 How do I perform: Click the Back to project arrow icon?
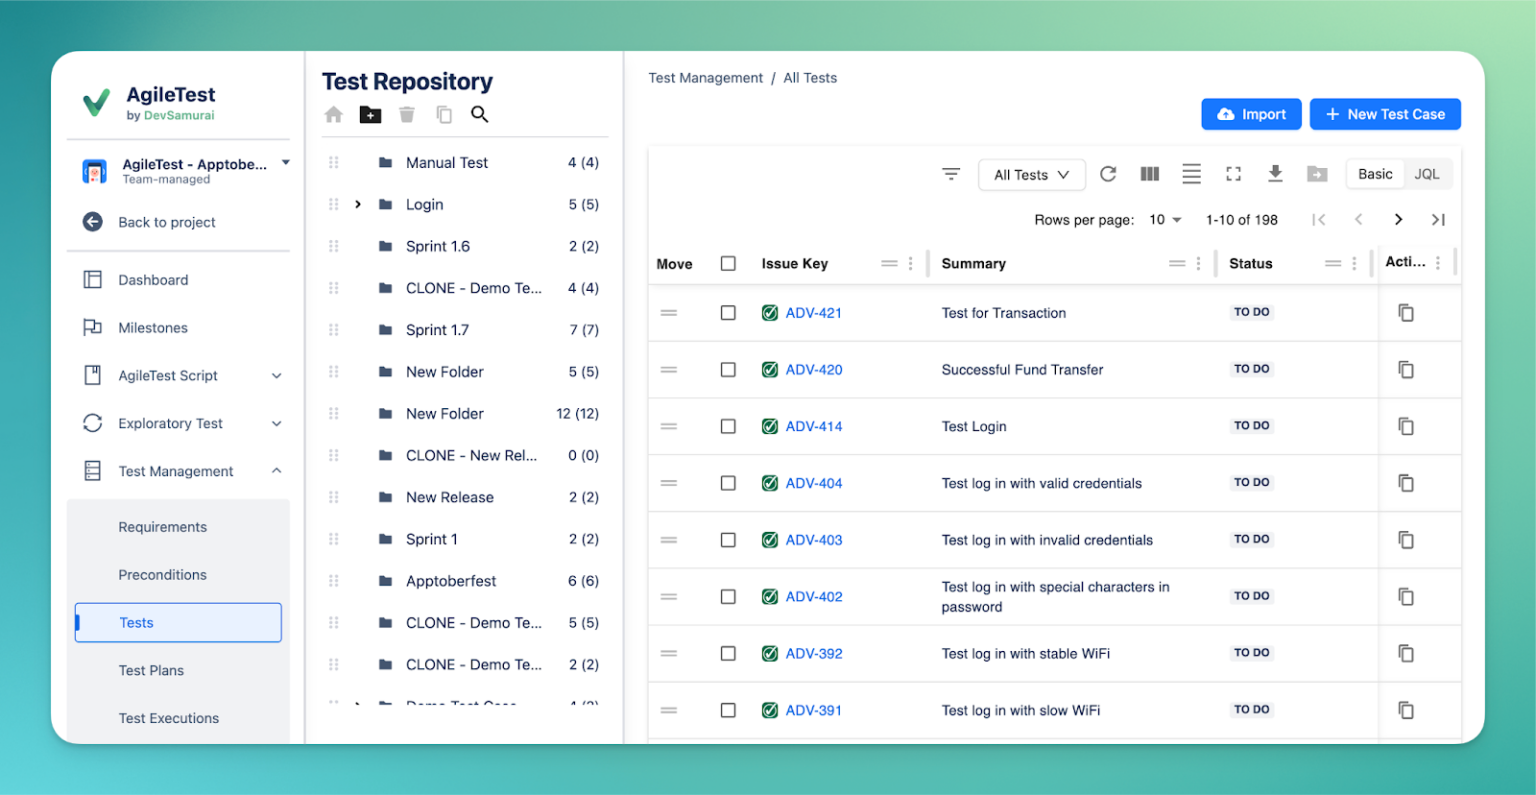tap(93, 222)
